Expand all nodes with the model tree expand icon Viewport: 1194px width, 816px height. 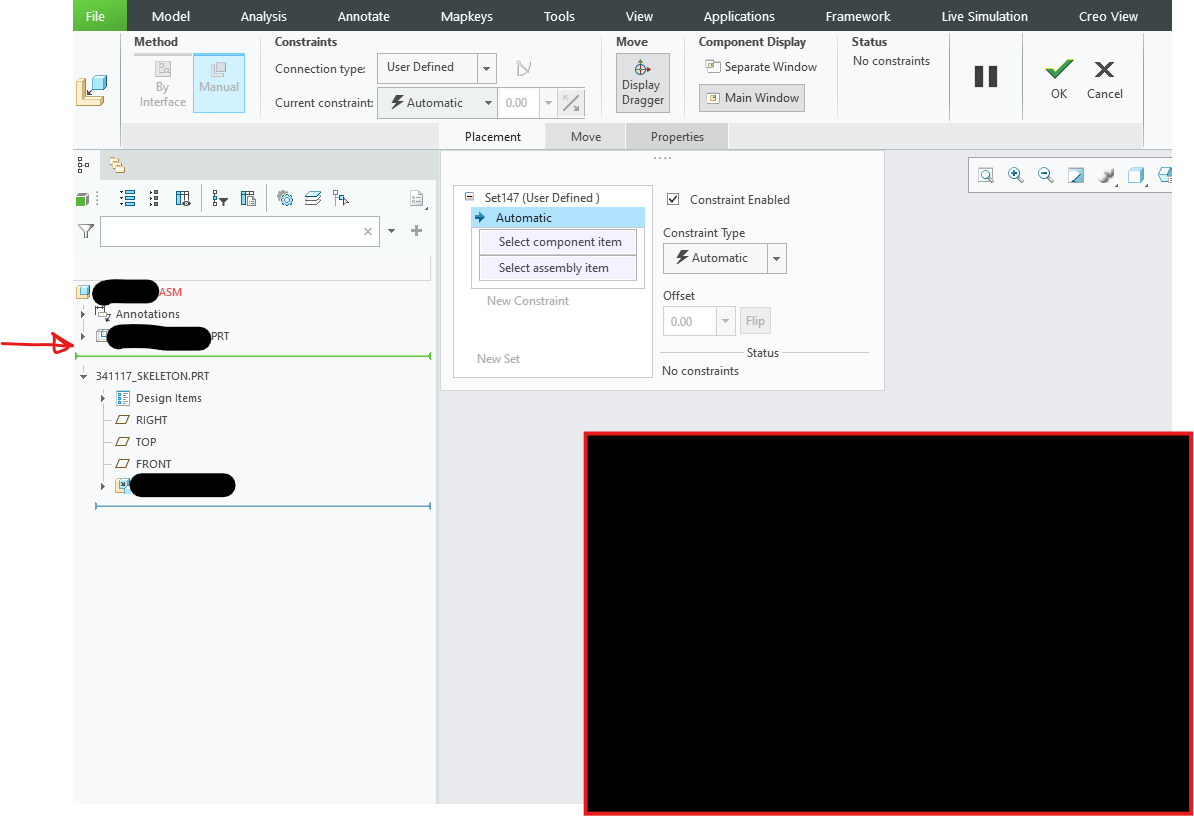(127, 198)
